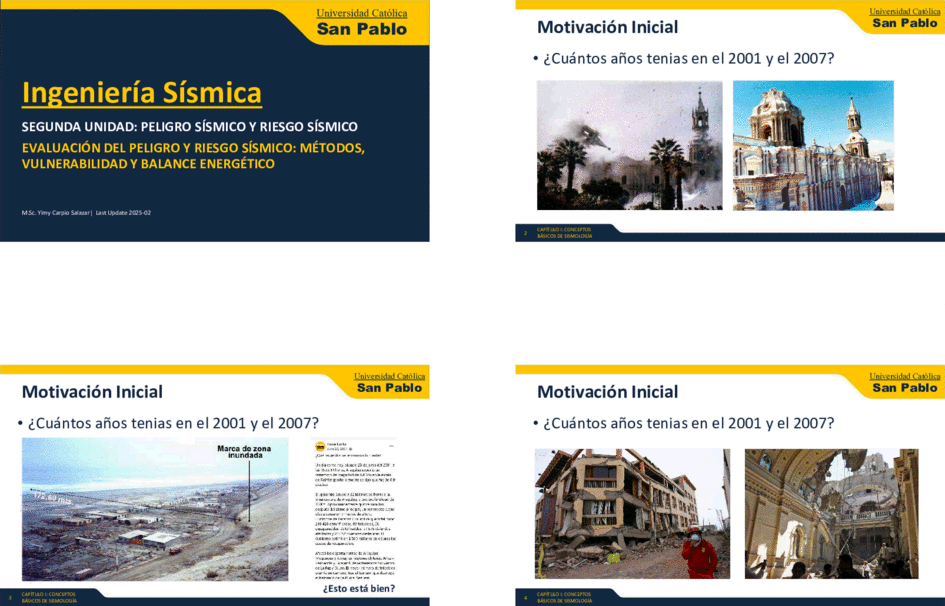Click the "¿Esto está bien?" text
The image size is (945, 606).
tap(359, 589)
